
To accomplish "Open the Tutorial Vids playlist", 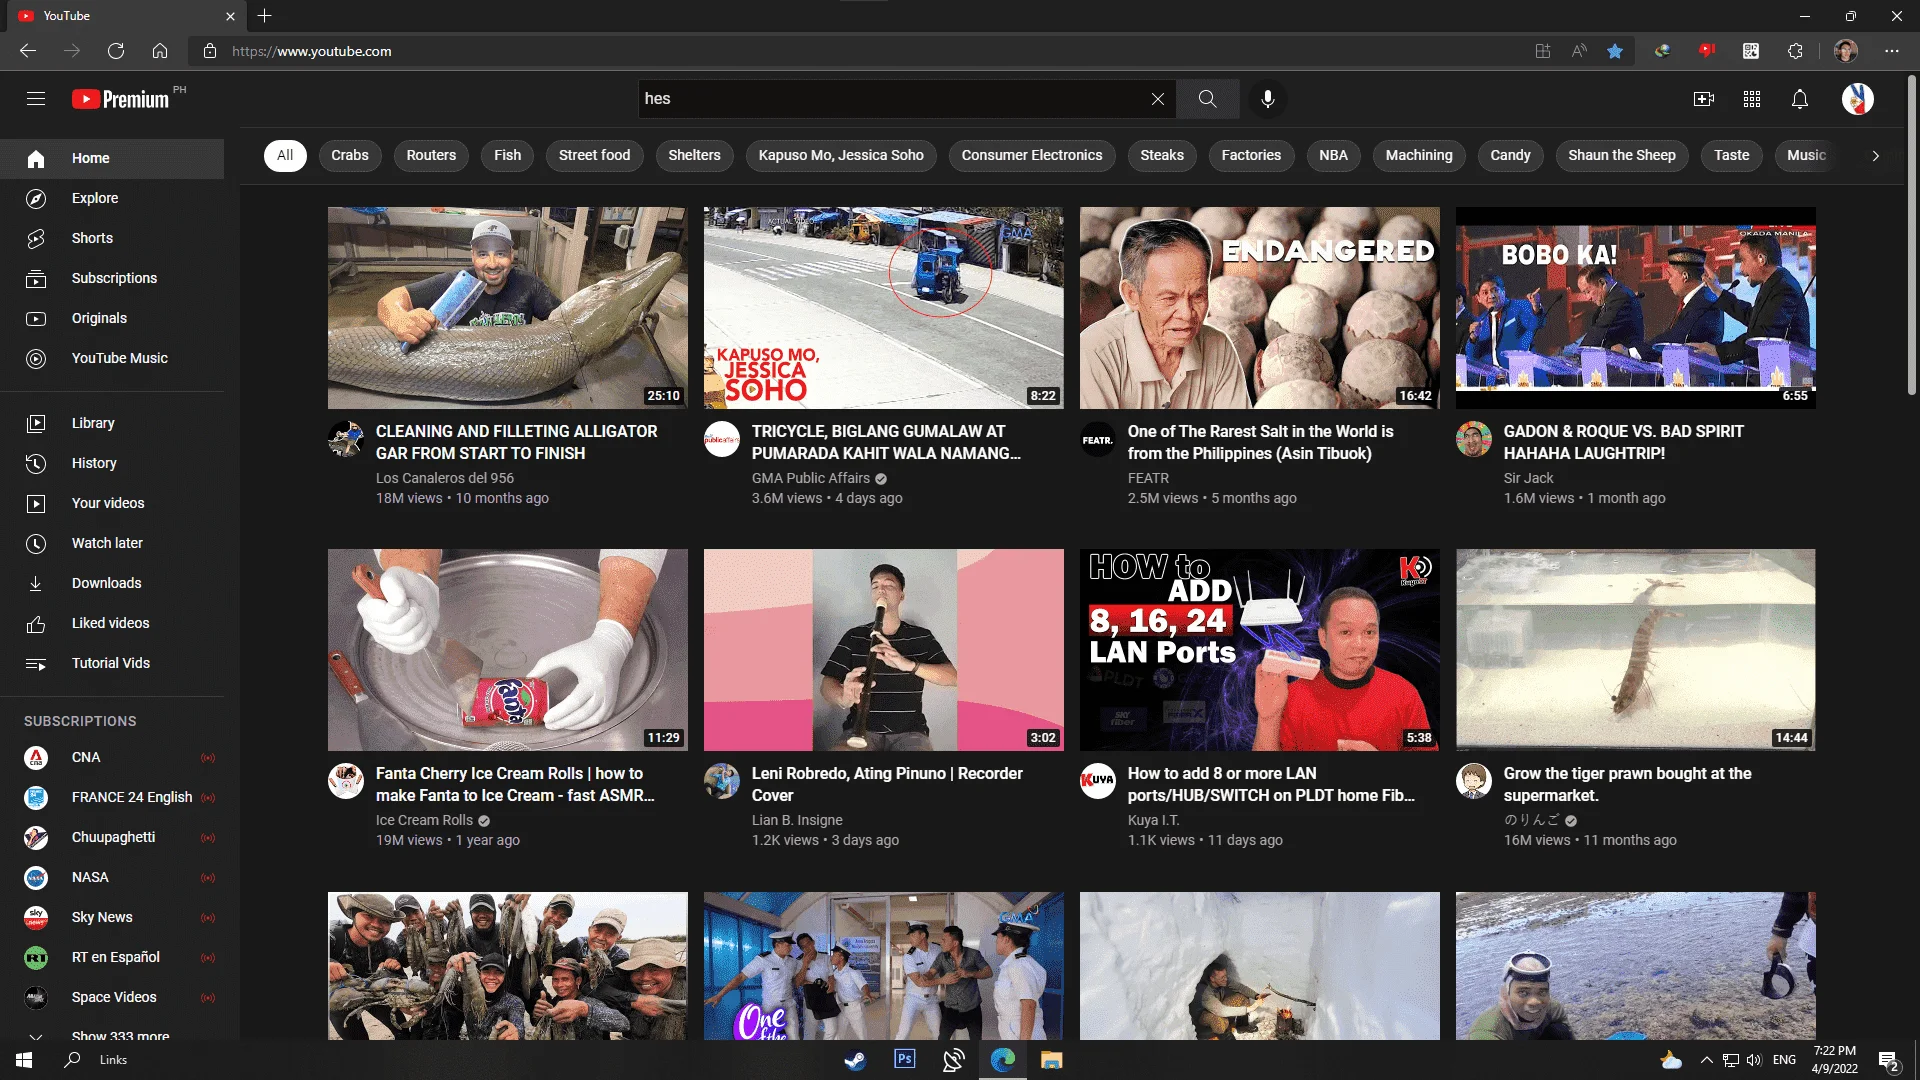I will (112, 663).
